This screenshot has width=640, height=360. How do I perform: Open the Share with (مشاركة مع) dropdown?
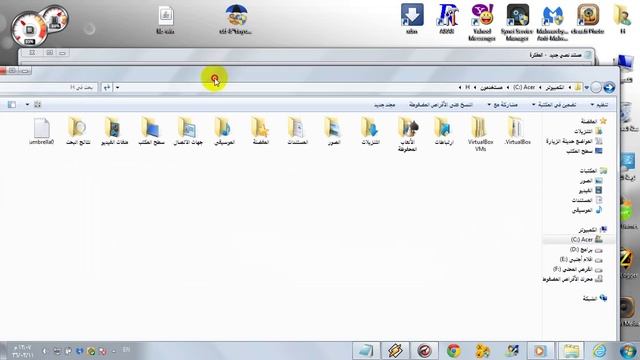502,105
